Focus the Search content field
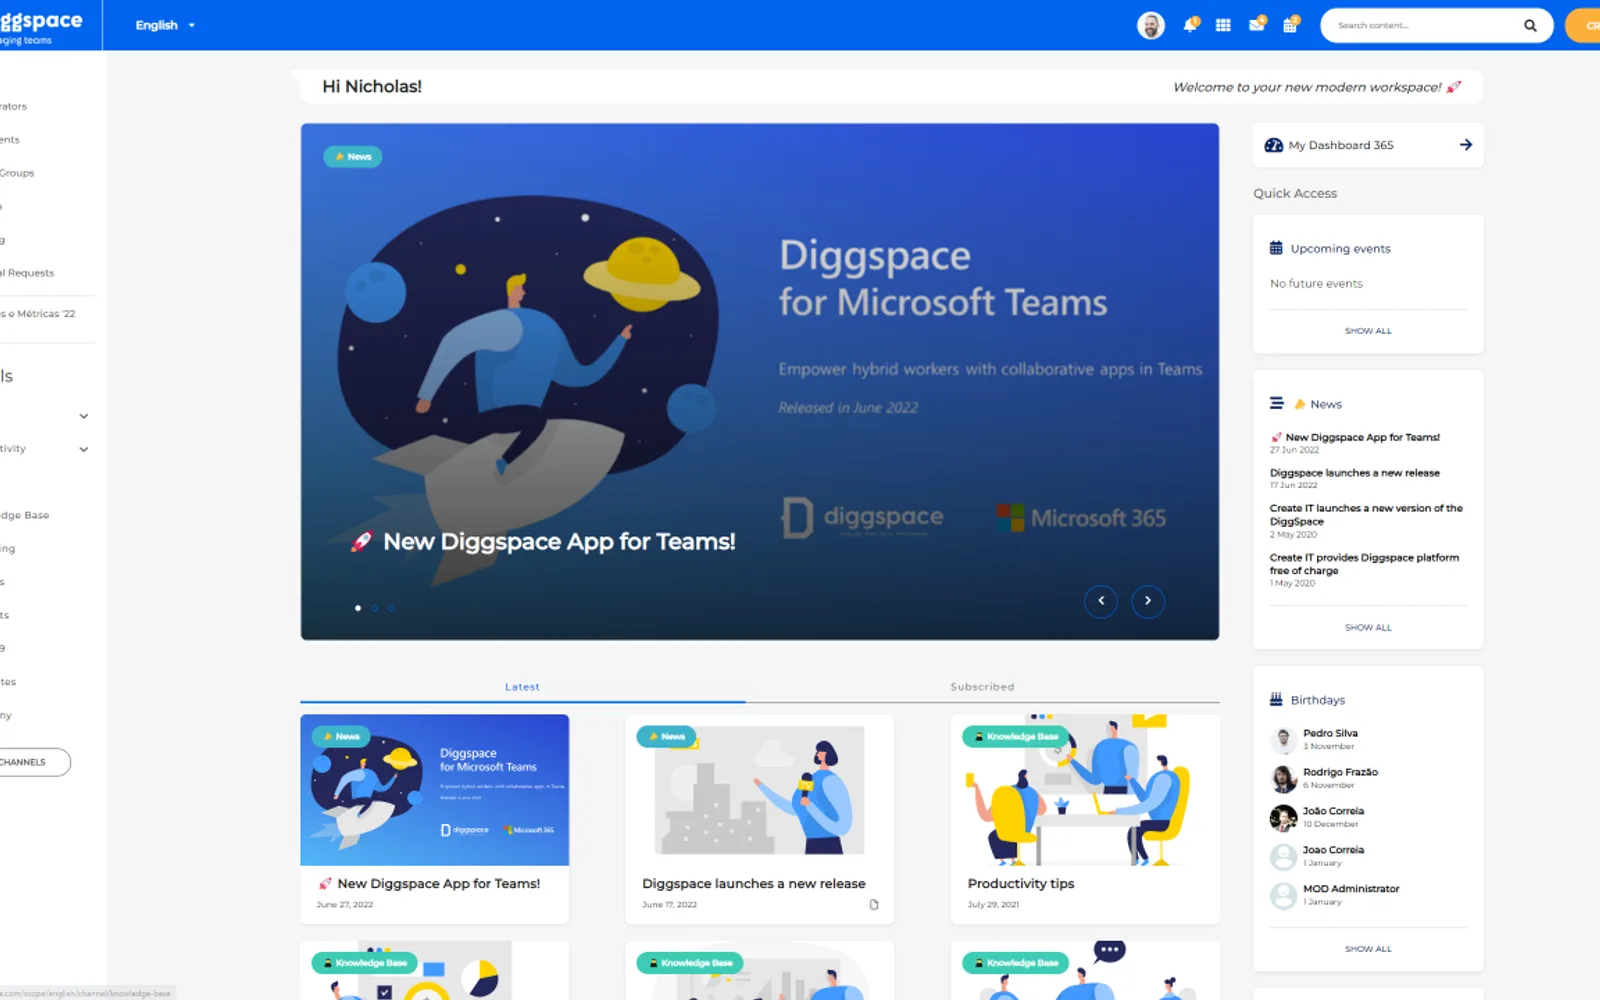Viewport: 1600px width, 1000px height. click(x=1425, y=26)
